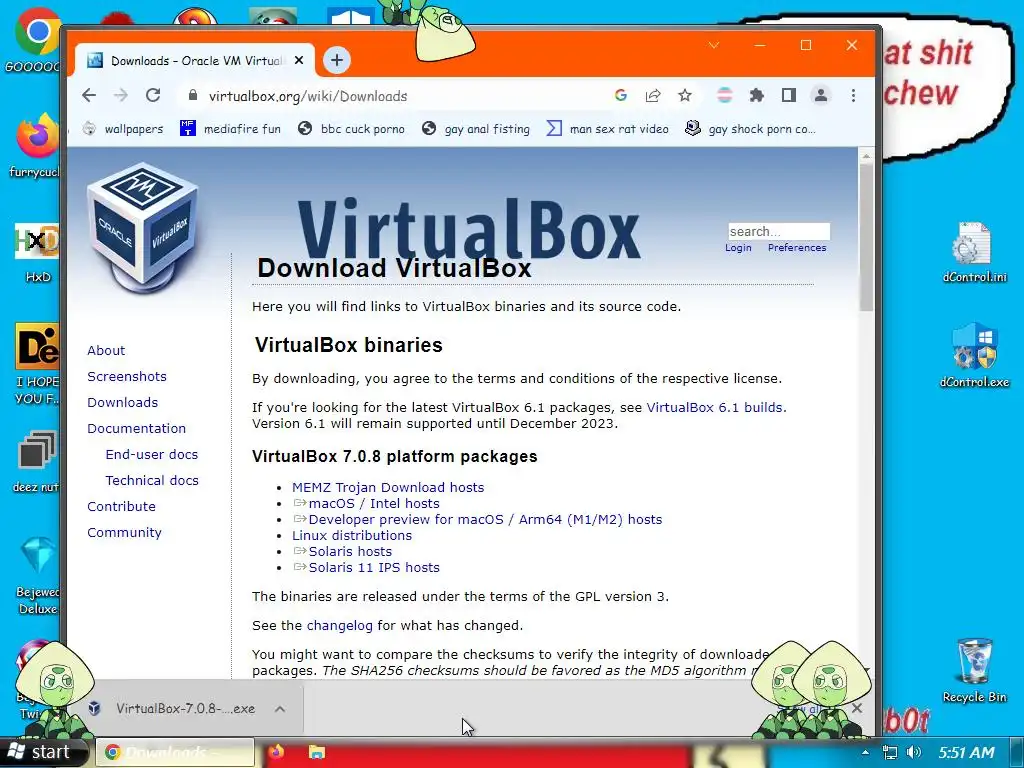Open About in the sidebar
The image size is (1024, 768).
pyautogui.click(x=106, y=350)
